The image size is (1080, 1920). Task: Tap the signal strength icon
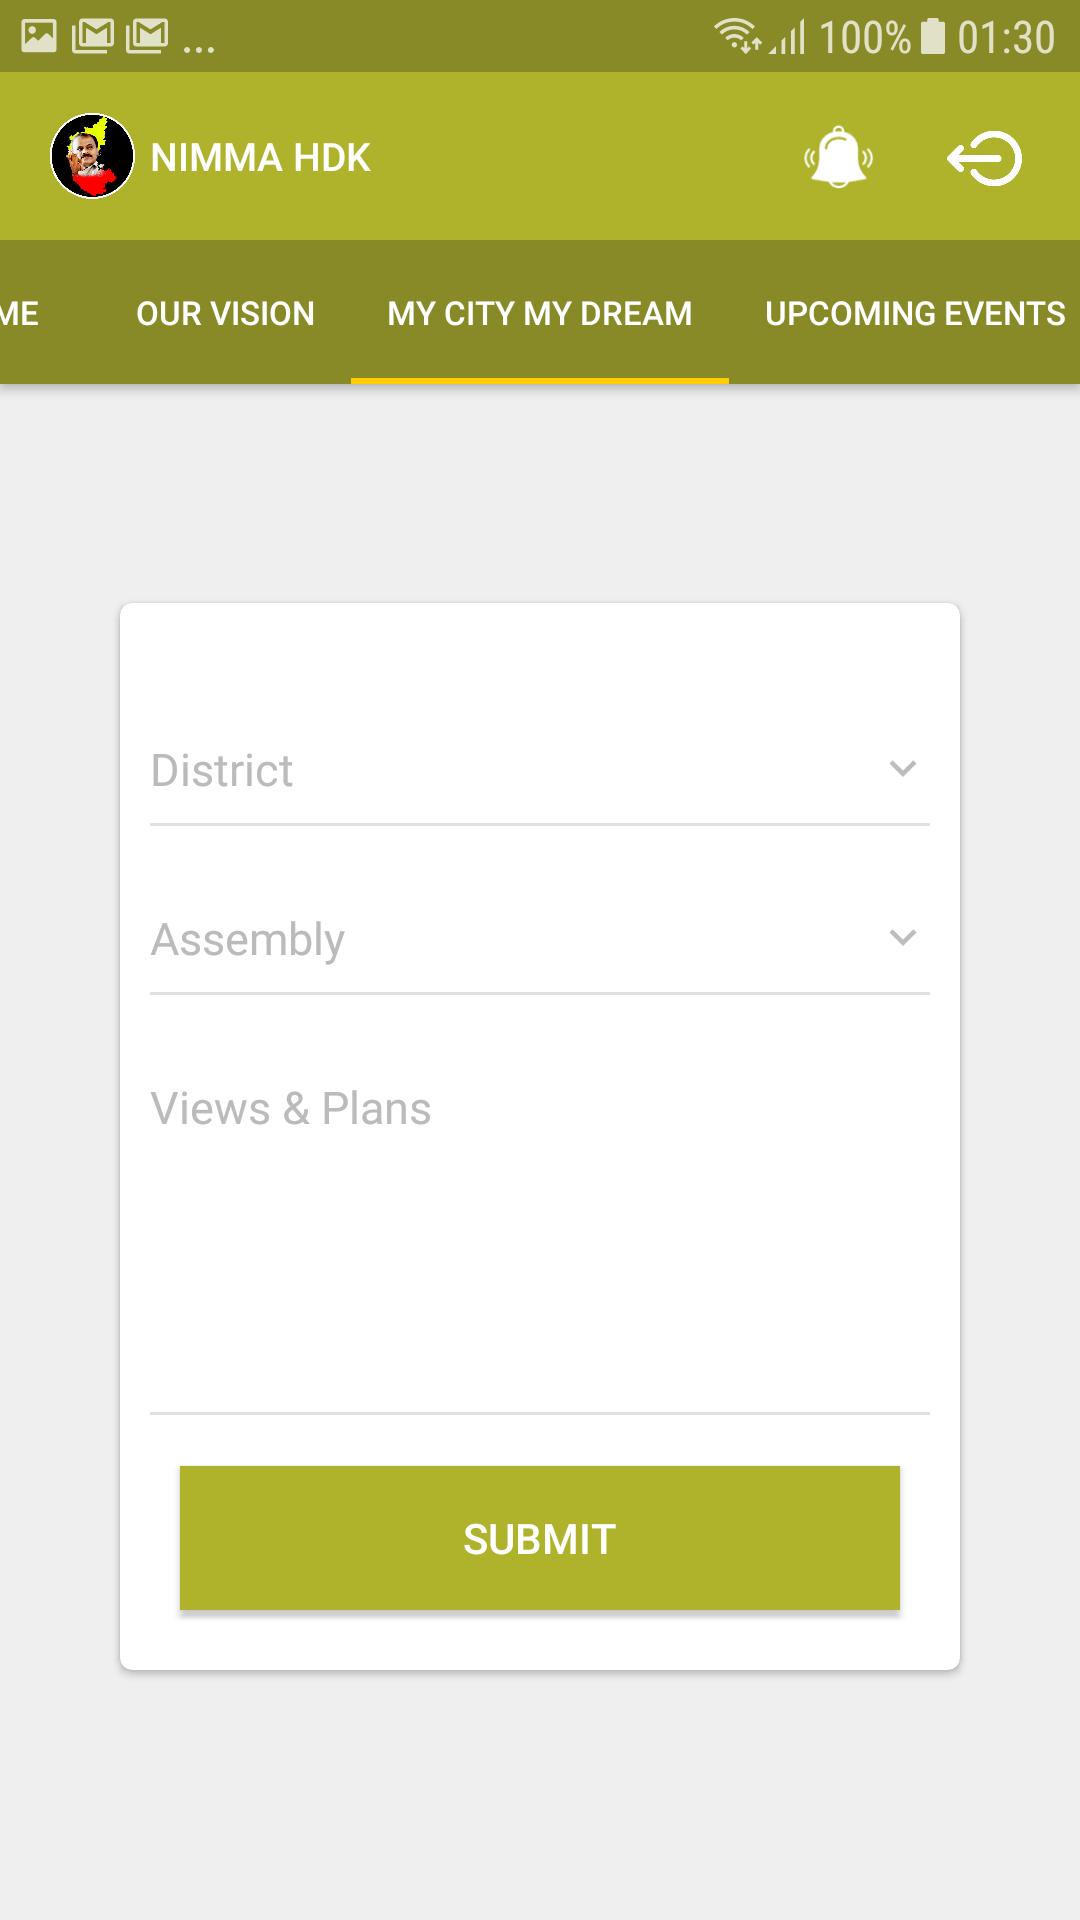788,38
